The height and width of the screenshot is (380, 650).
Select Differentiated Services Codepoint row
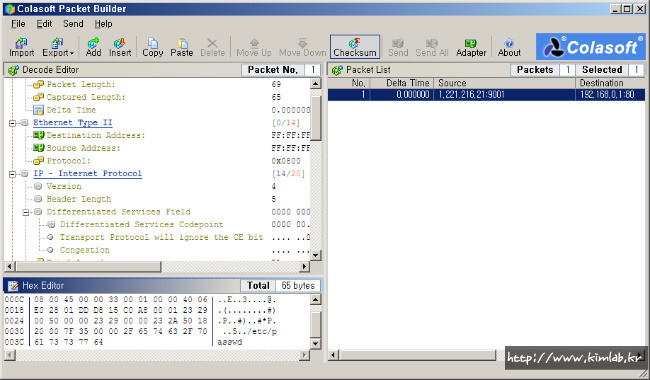coord(142,225)
